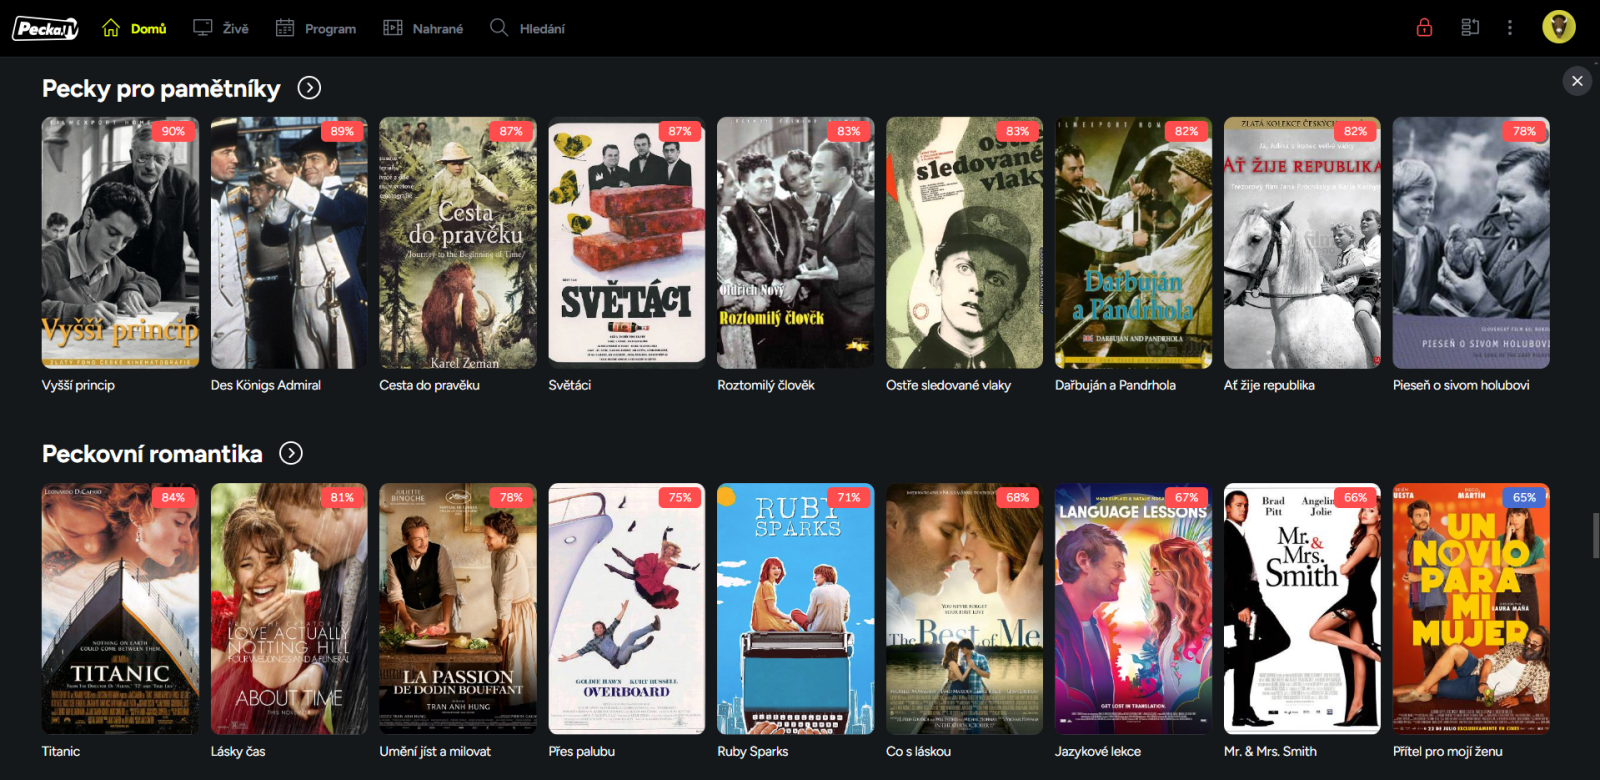This screenshot has width=1600, height=780.
Task: Click the caption 'Dařbuján a Pandrhola'
Action: pyautogui.click(x=1116, y=385)
